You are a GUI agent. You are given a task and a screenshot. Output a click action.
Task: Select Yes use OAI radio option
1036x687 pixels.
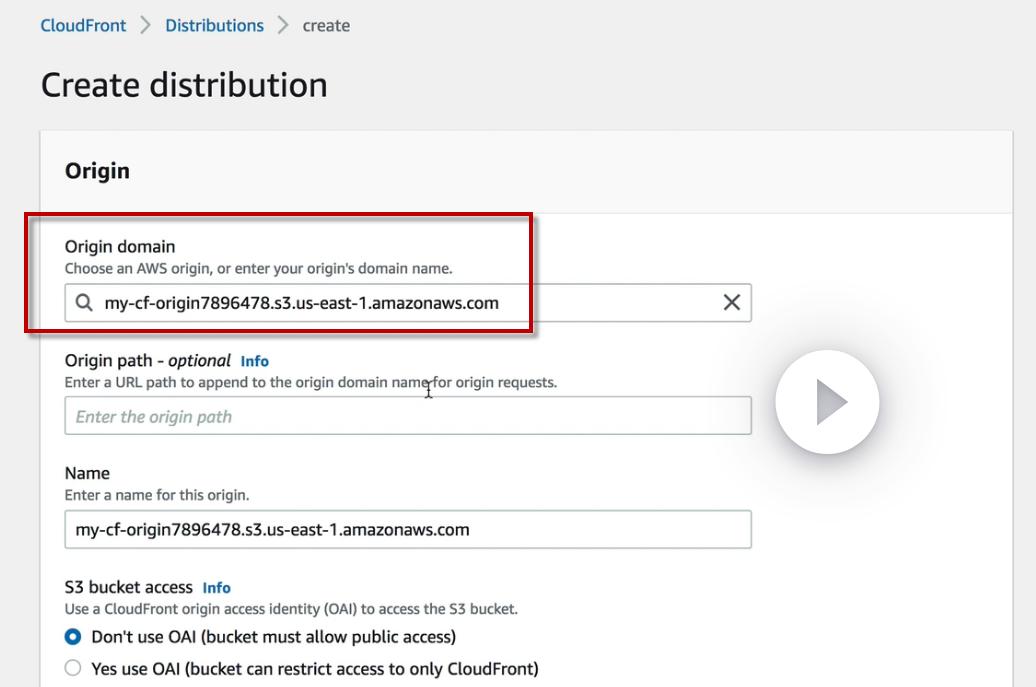coord(73,668)
